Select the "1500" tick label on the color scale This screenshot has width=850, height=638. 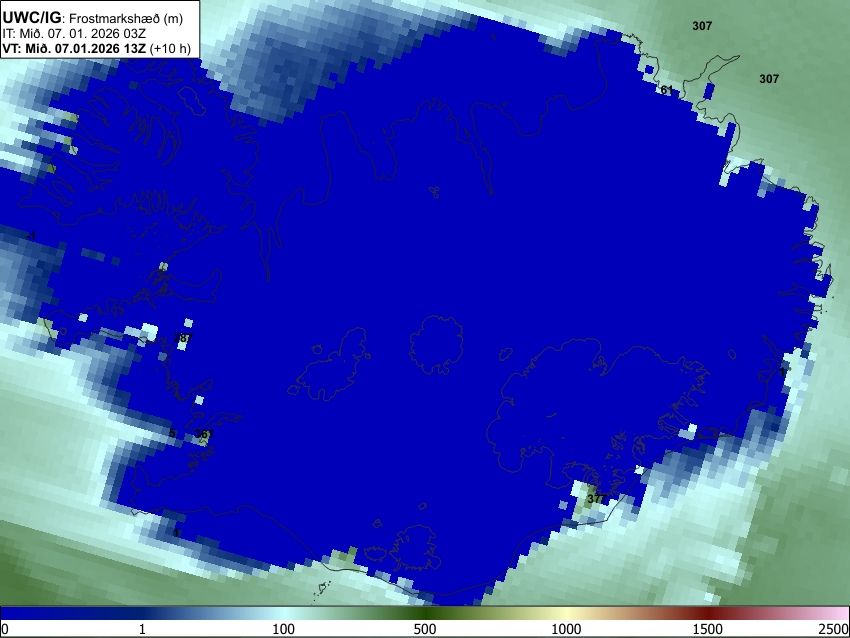point(707,629)
